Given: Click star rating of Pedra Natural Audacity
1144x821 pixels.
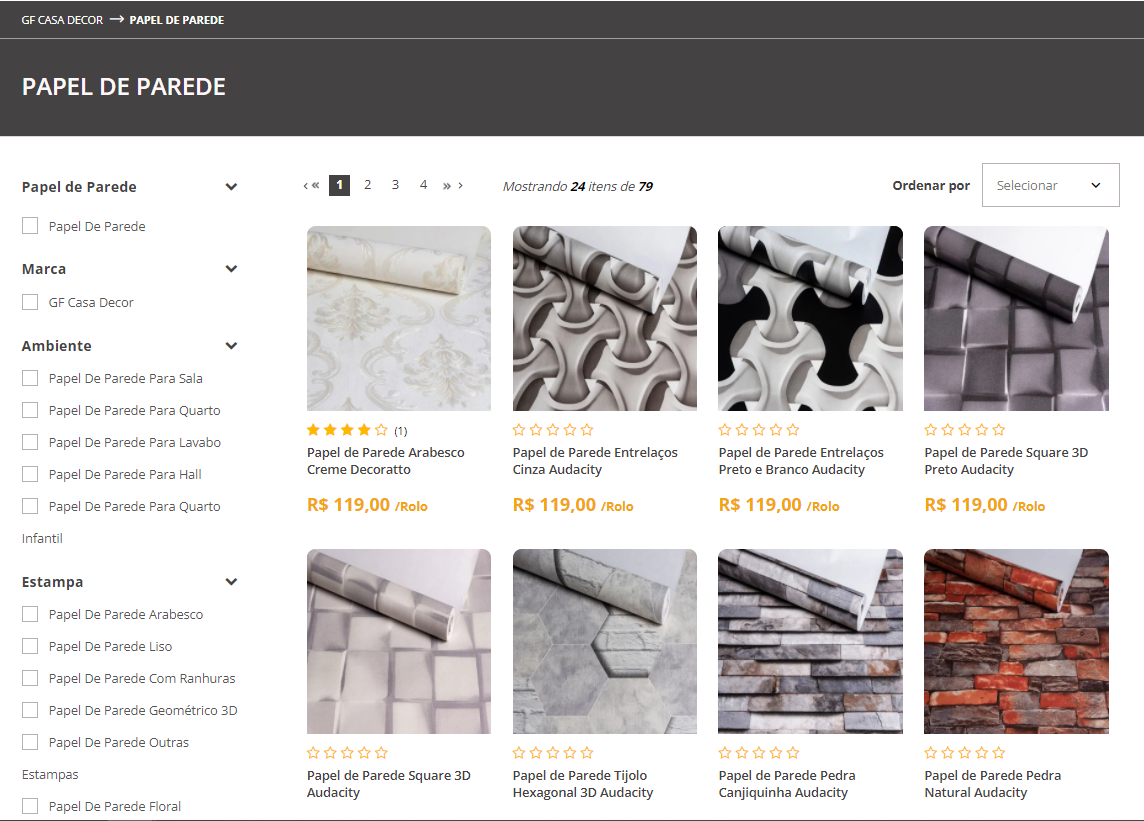Looking at the screenshot, I should (x=965, y=753).
